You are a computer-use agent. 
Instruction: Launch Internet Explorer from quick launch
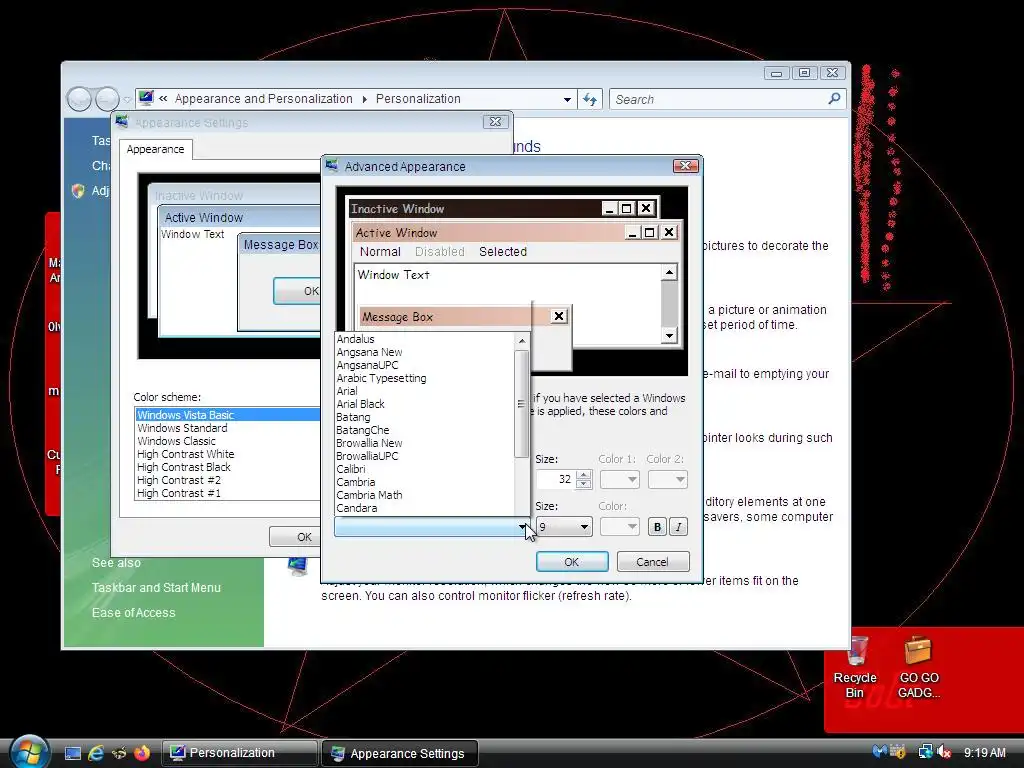96,753
